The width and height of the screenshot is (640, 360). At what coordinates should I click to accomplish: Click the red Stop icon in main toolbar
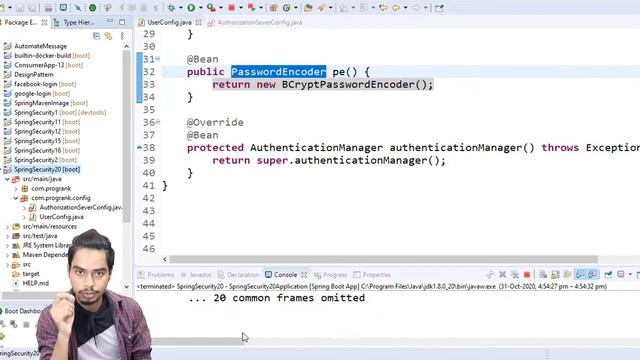tap(231, 8)
